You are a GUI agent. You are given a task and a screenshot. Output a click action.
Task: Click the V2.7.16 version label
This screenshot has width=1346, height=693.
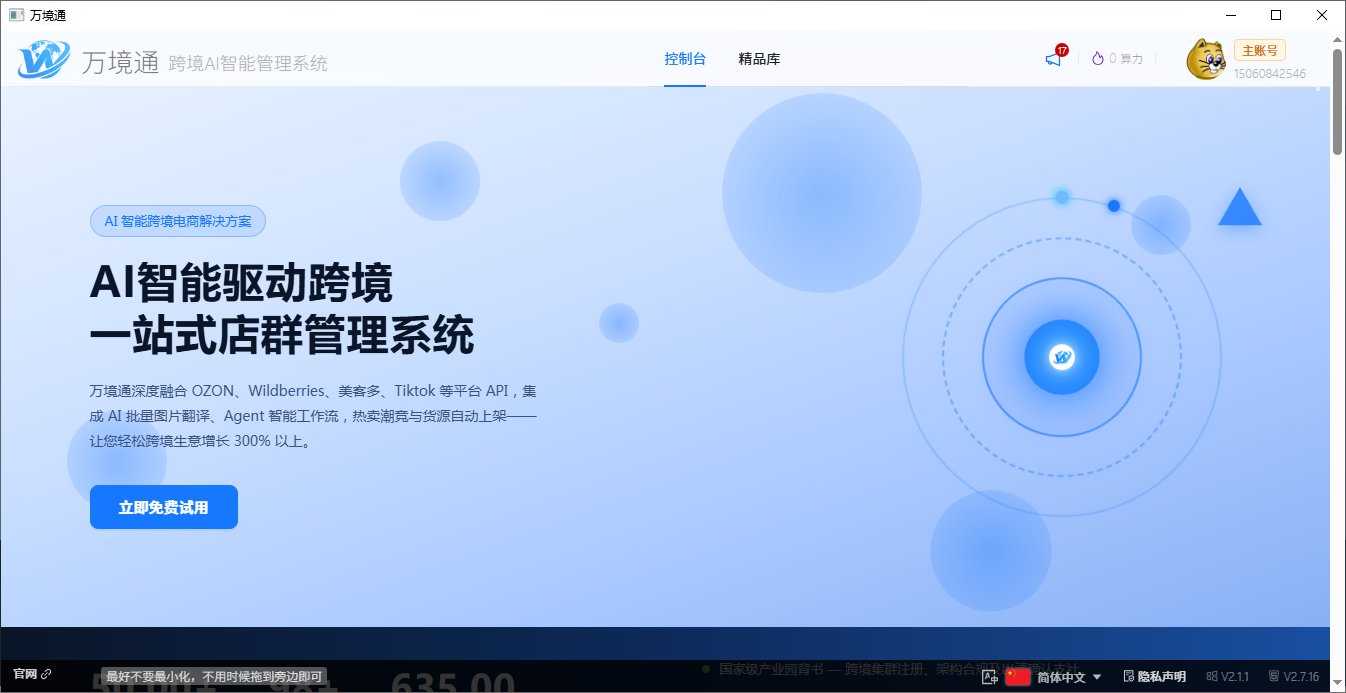(x=1294, y=677)
